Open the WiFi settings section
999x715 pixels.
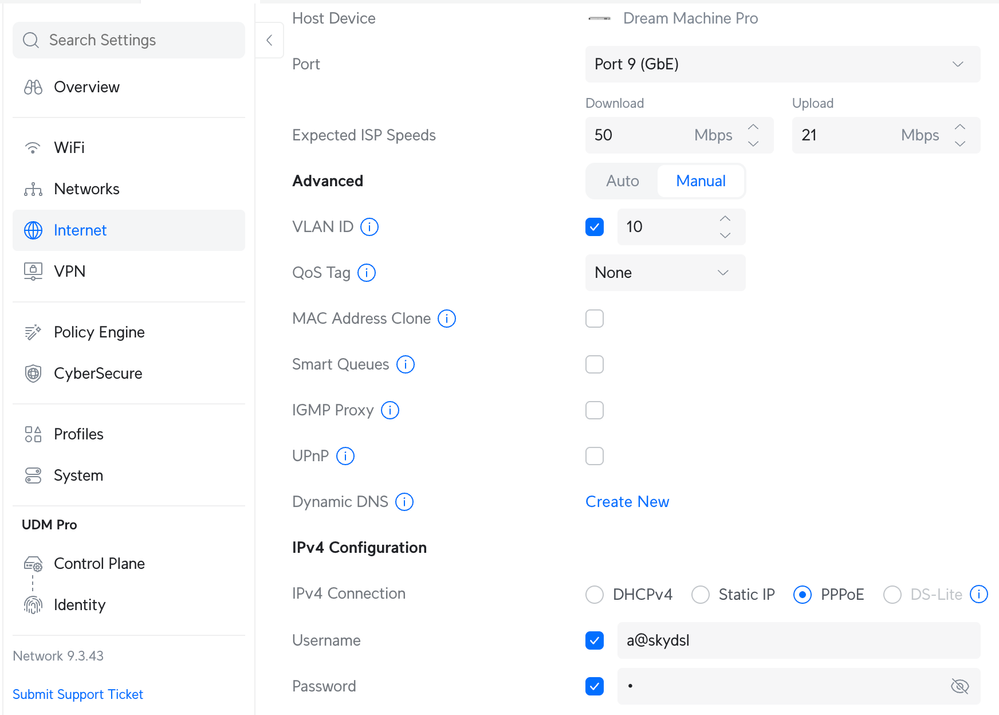click(69, 147)
